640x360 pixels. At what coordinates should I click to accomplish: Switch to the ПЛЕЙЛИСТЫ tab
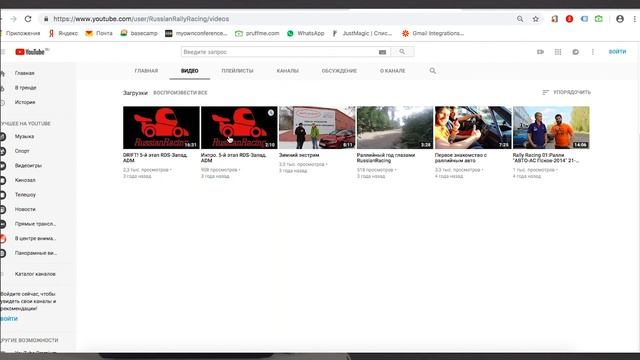pos(237,71)
